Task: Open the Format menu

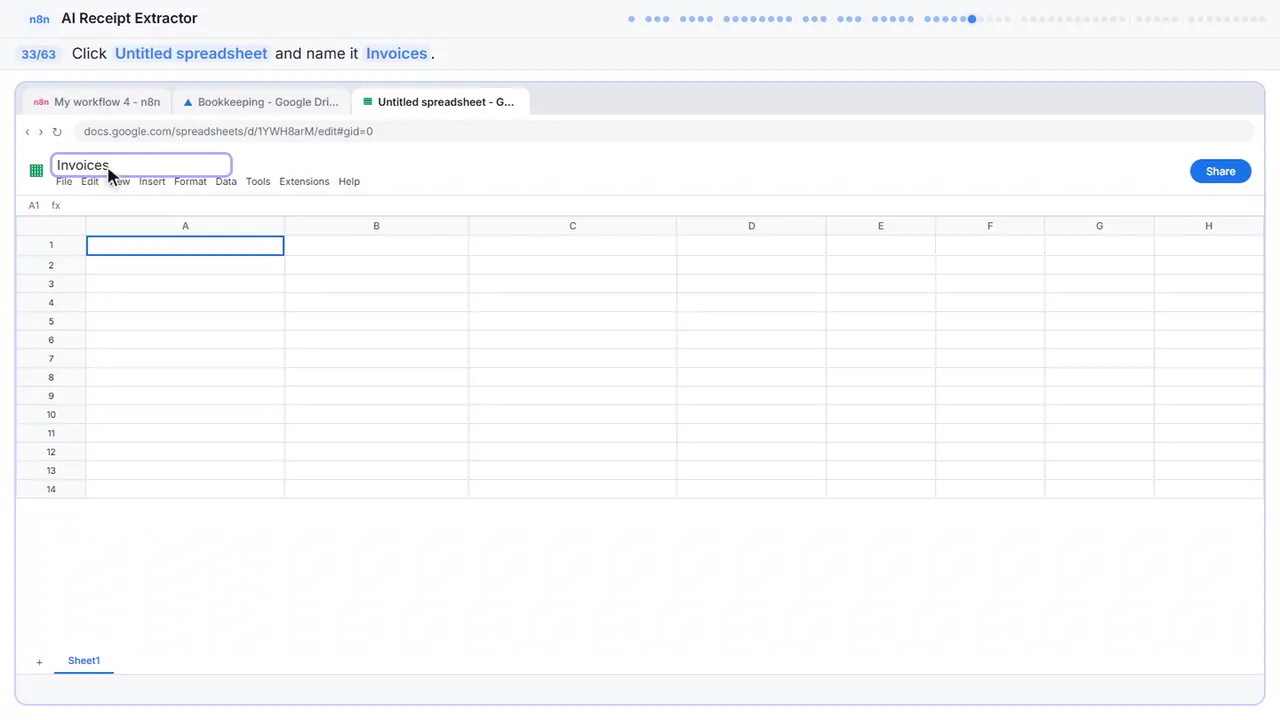Action: click(x=190, y=182)
